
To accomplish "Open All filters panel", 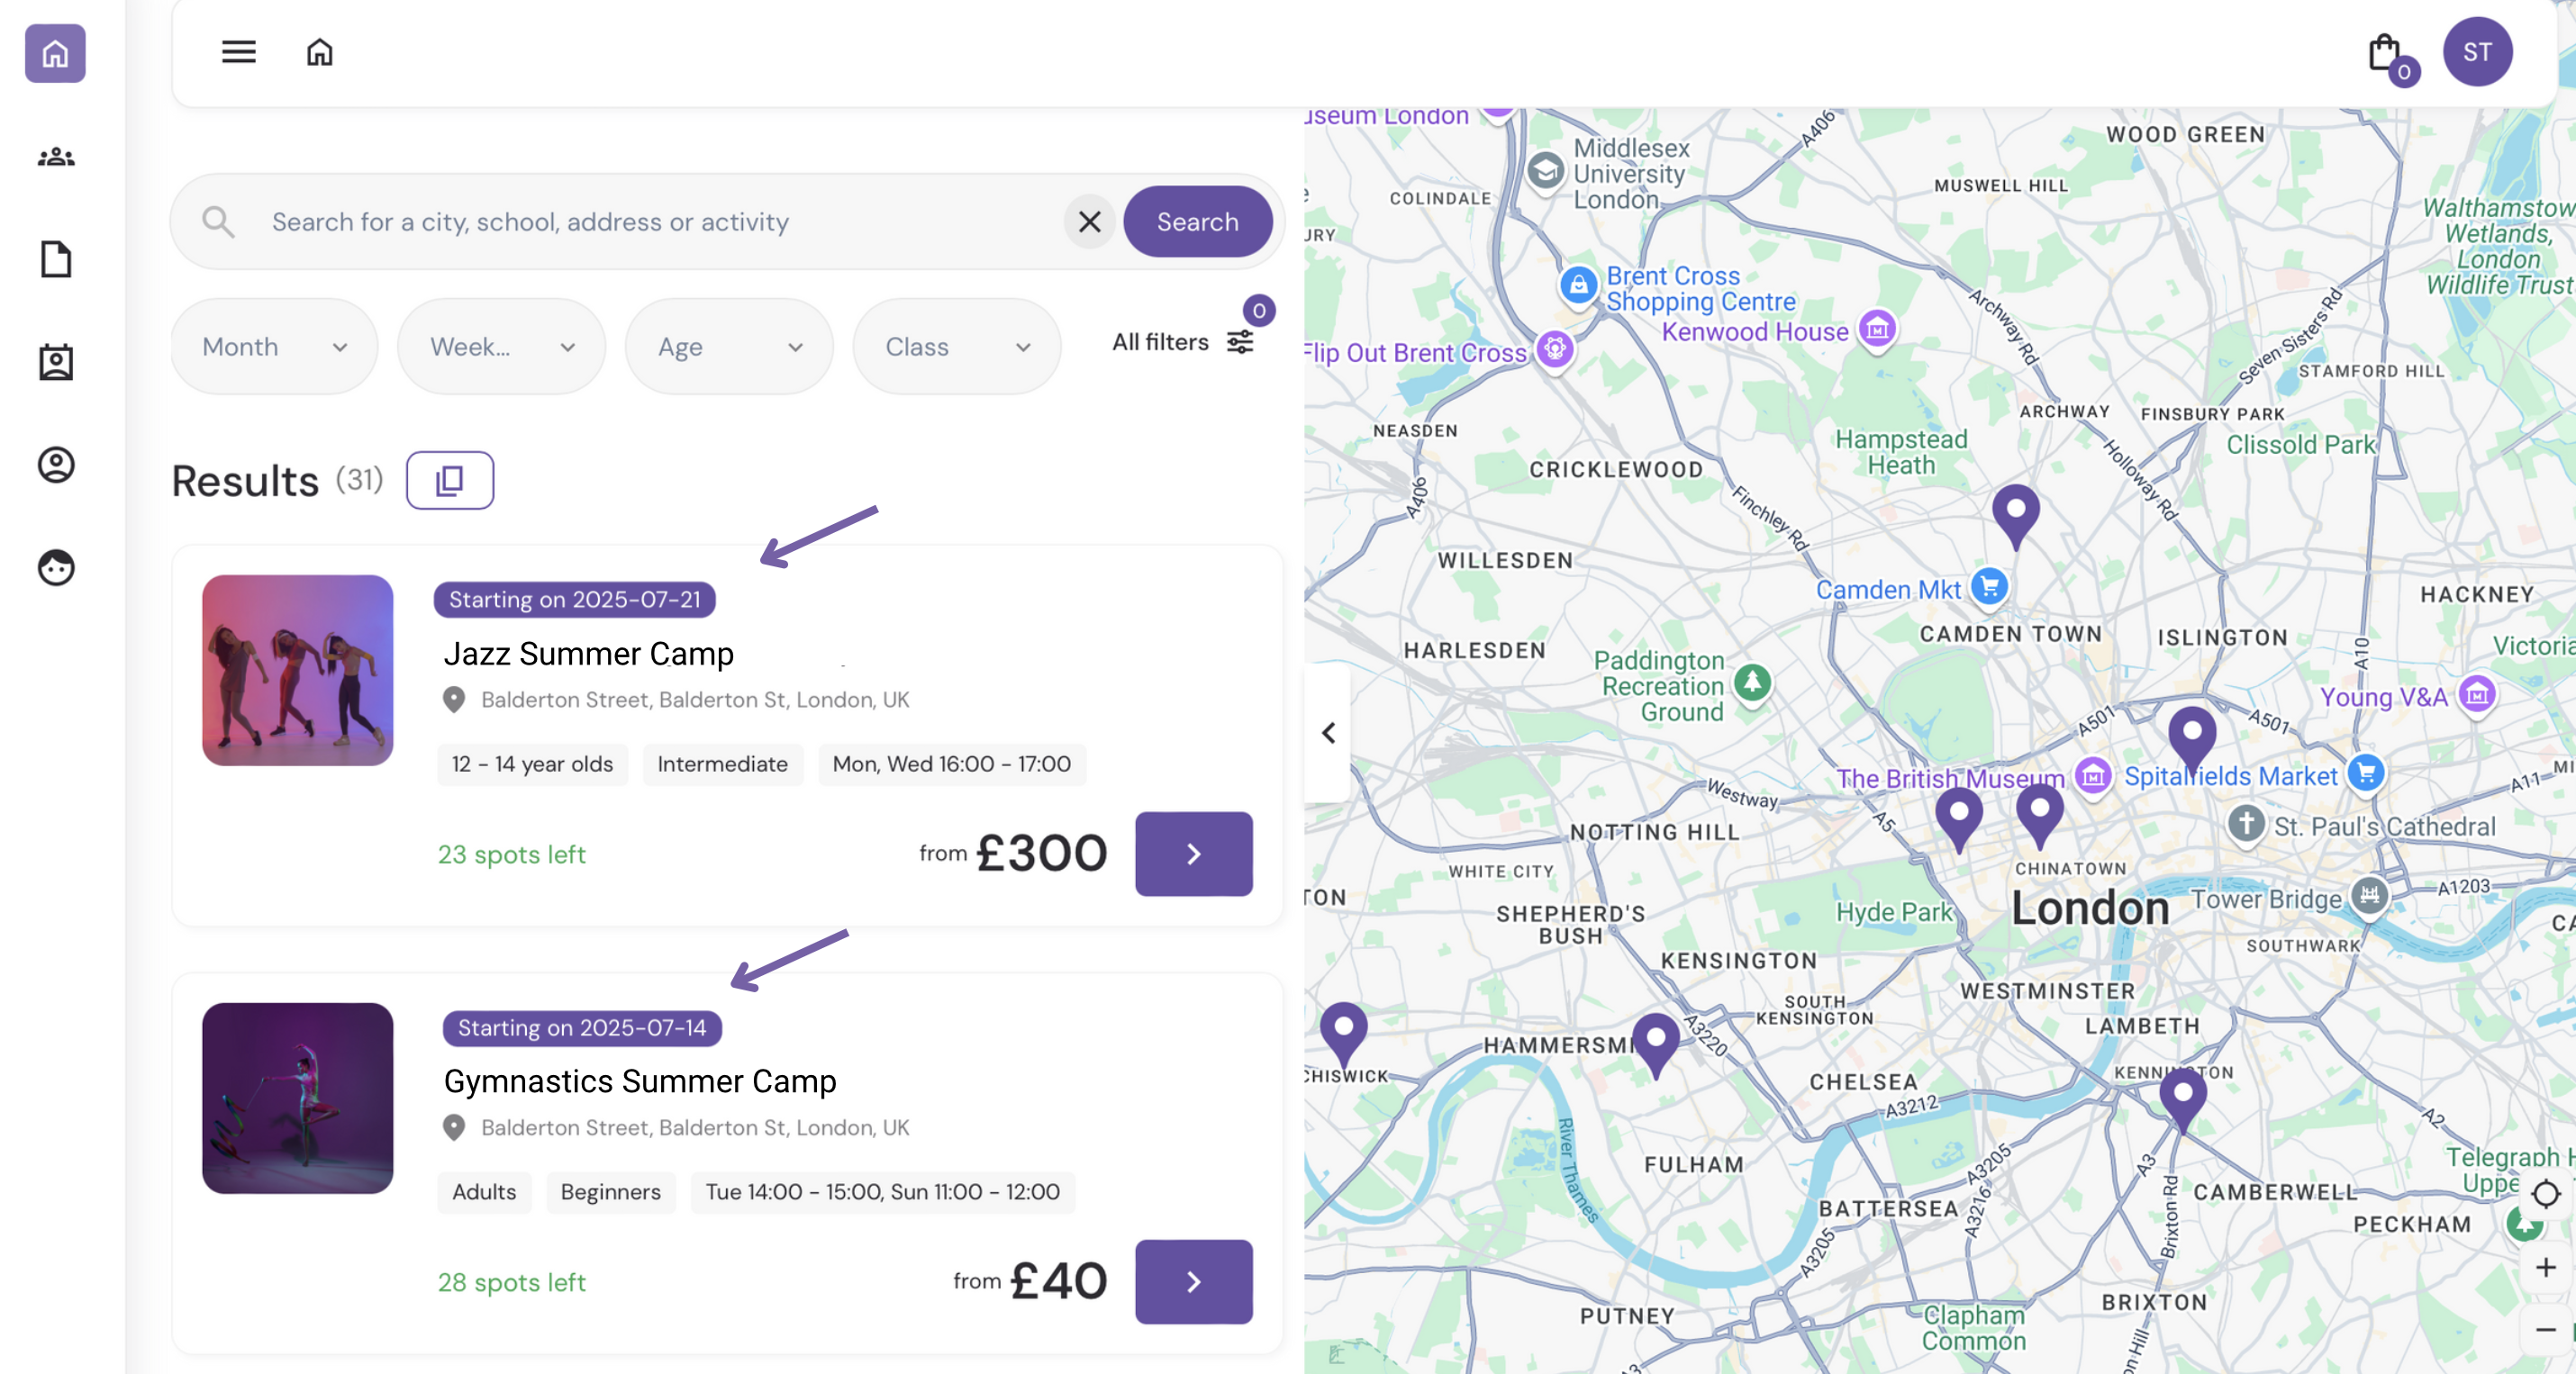I will pos(1182,342).
